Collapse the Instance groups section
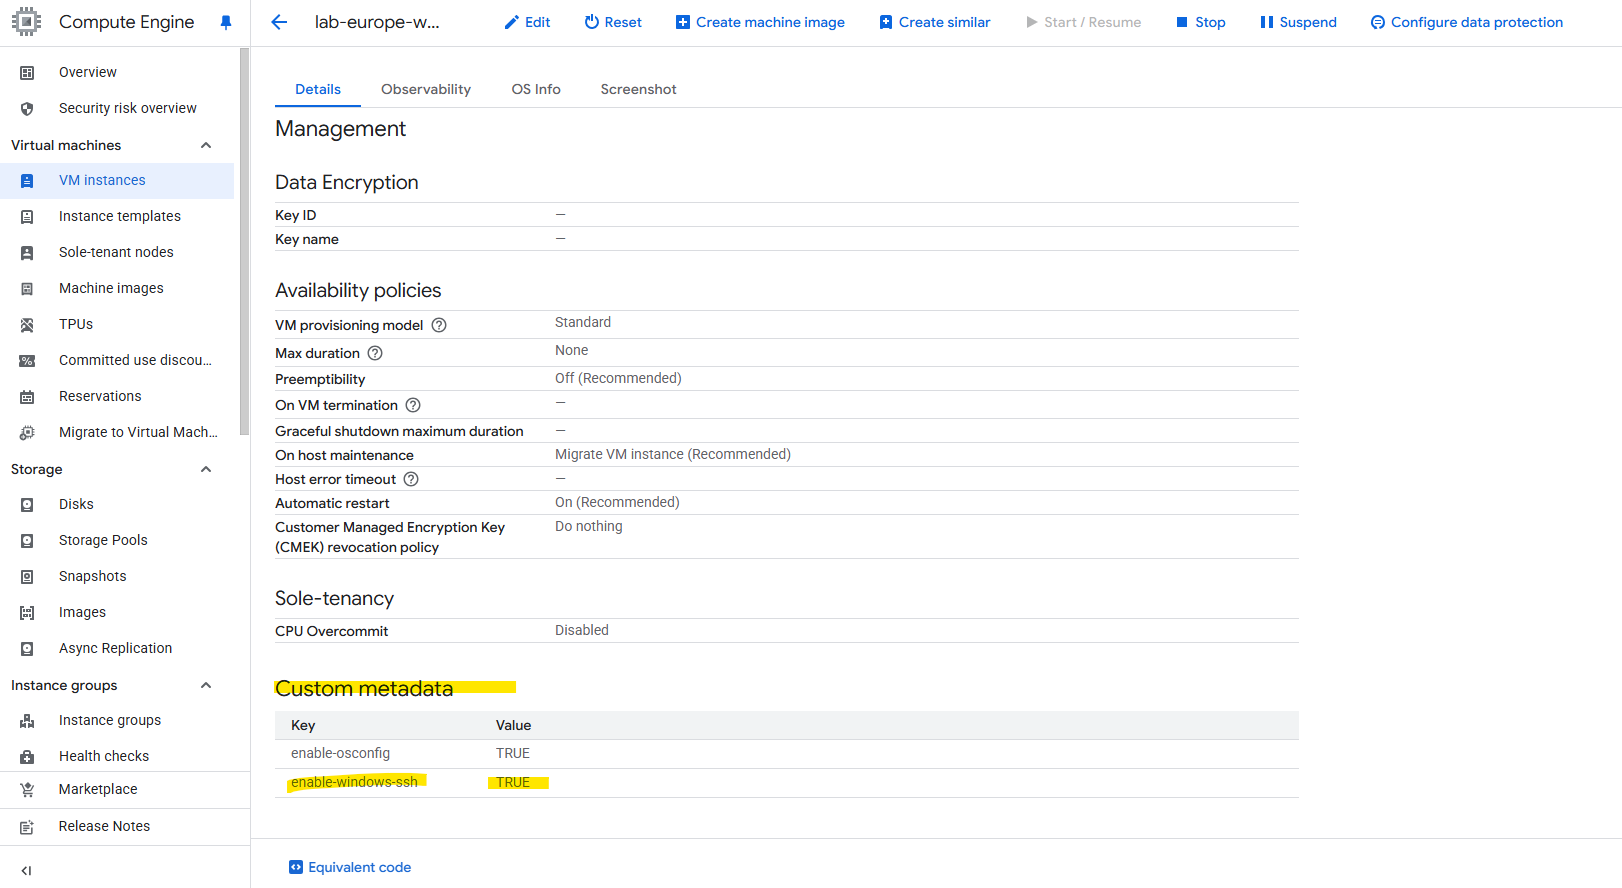1622x888 pixels. coord(206,685)
